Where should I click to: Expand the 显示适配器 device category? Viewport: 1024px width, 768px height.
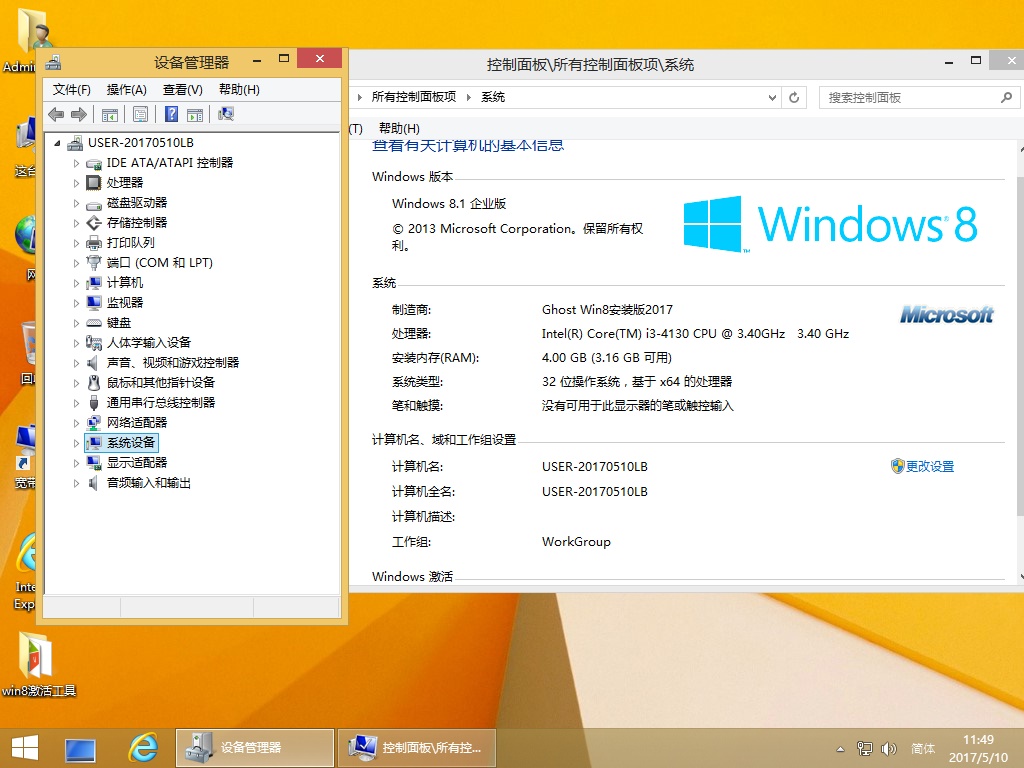click(x=76, y=463)
